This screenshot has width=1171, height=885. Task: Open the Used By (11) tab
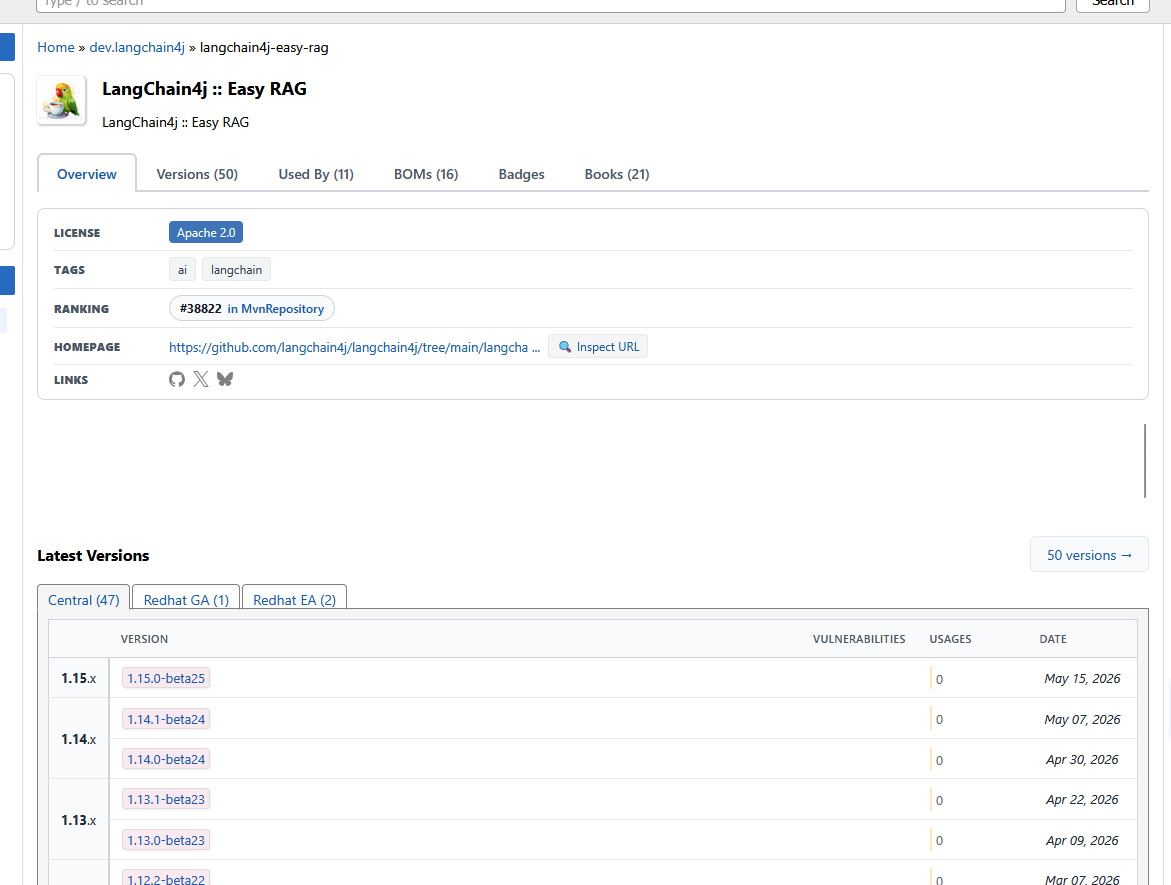tap(316, 174)
